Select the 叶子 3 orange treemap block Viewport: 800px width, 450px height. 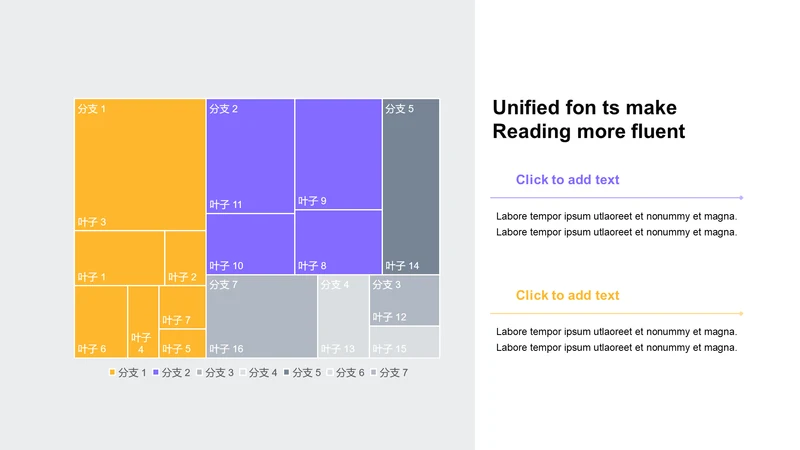click(140, 164)
